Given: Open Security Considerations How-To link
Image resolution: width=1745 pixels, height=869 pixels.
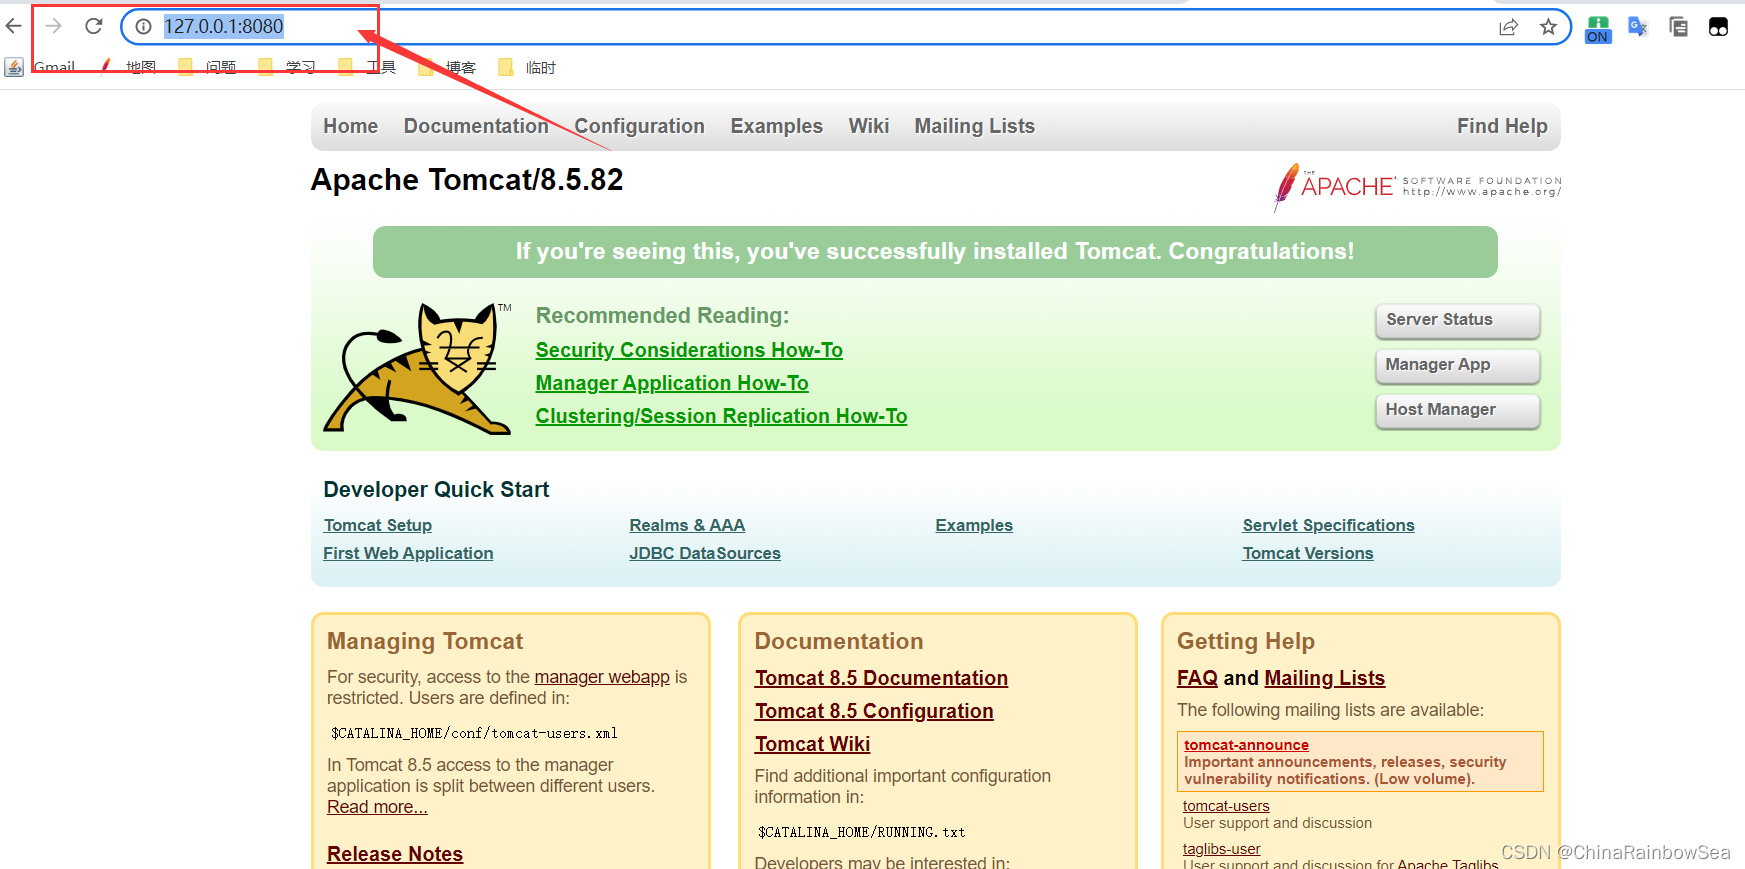Looking at the screenshot, I should pos(689,350).
